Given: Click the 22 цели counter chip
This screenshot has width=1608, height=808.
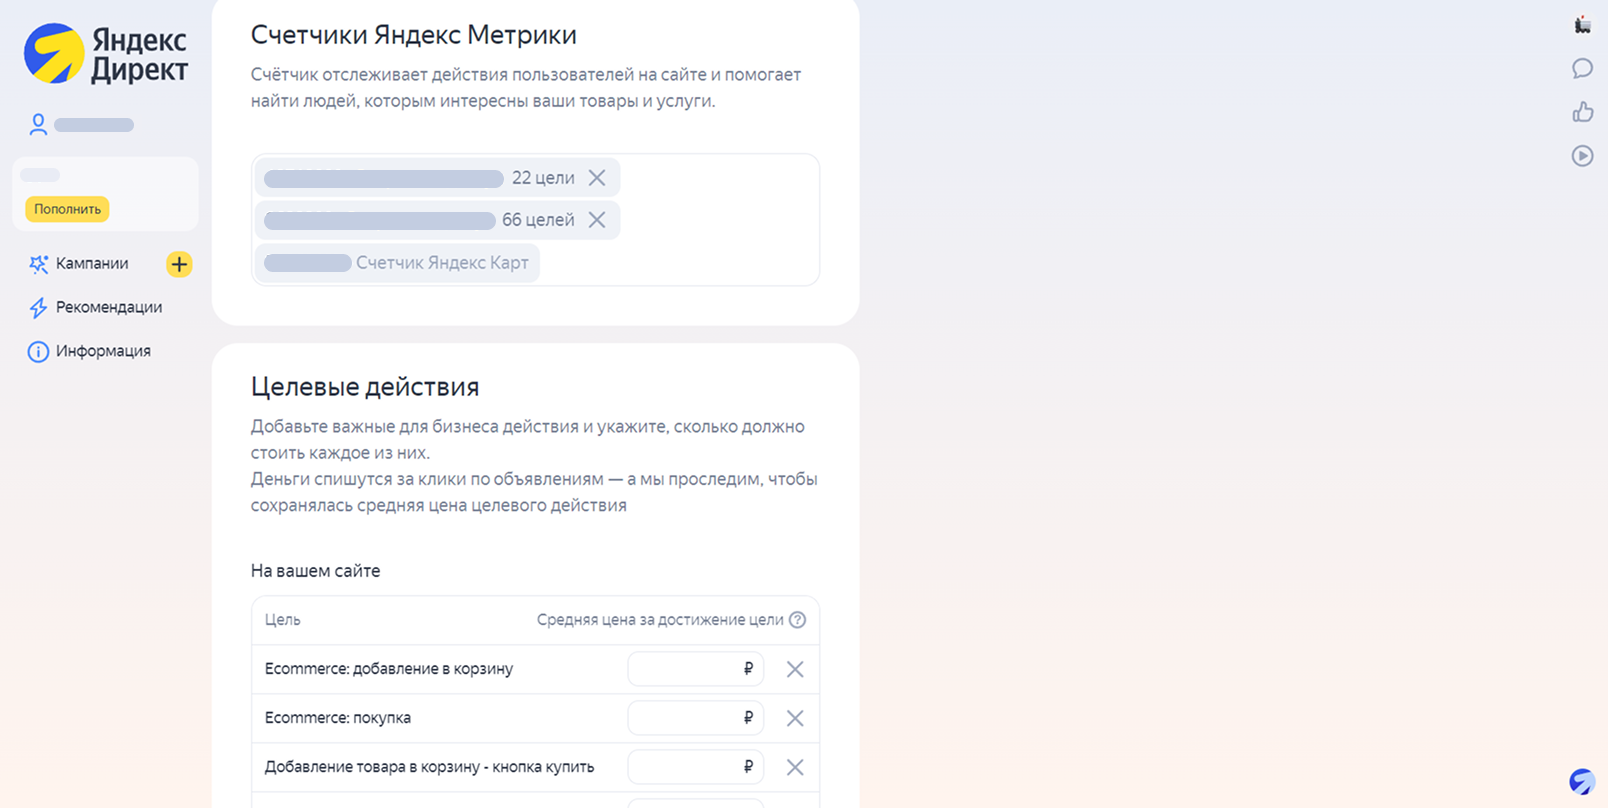Looking at the screenshot, I should (x=437, y=178).
